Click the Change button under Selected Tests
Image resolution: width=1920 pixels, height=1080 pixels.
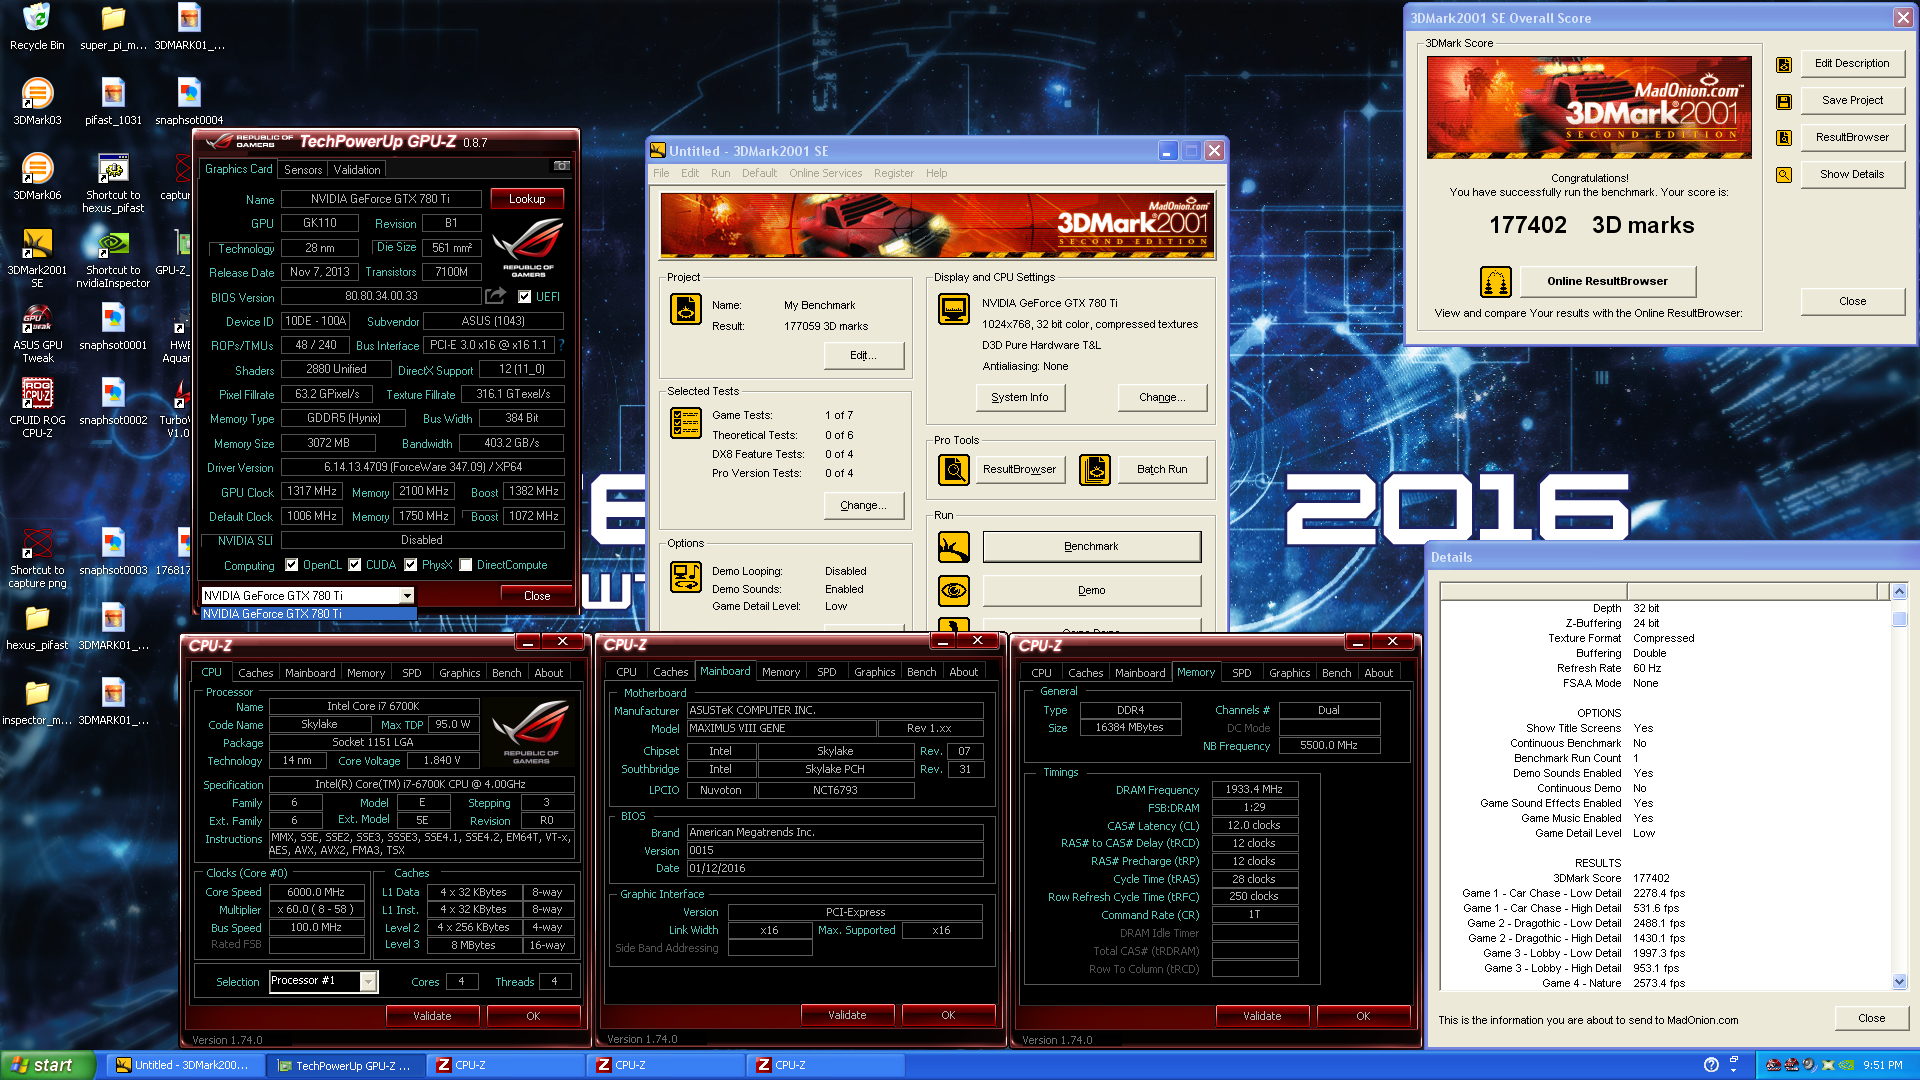tap(863, 506)
